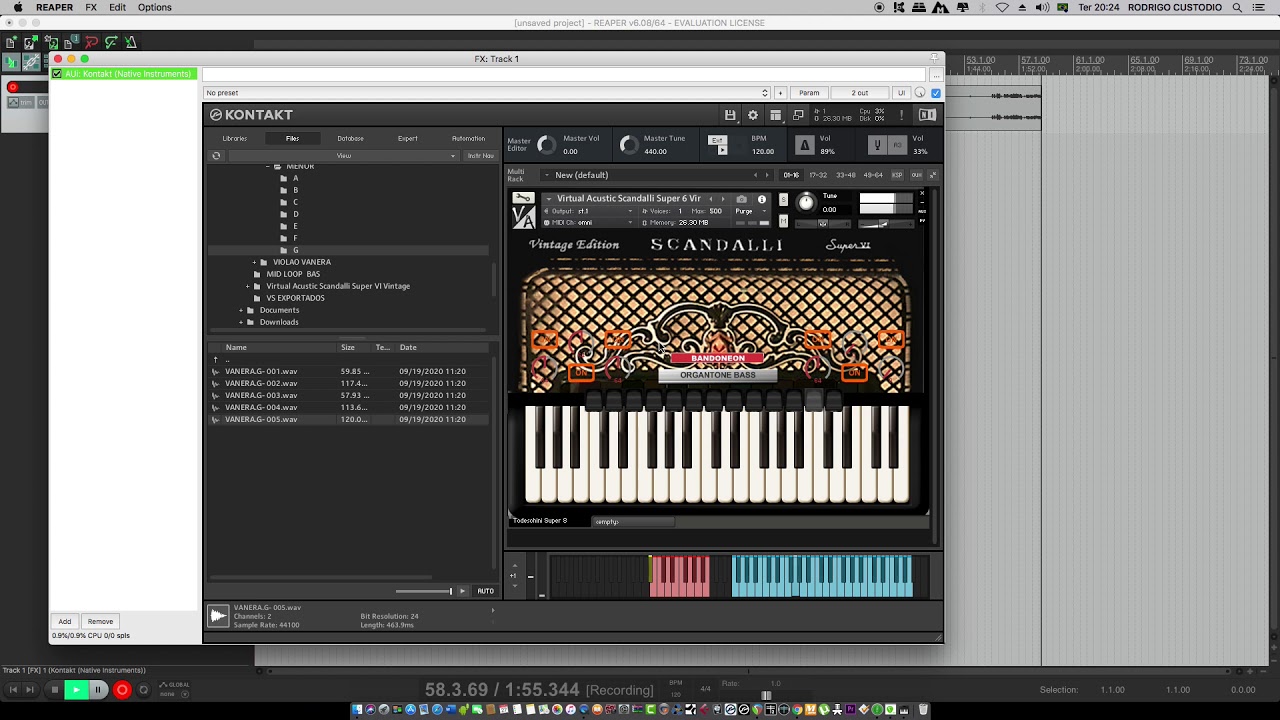Open Kontakt save/files menu disk icon
The image size is (1280, 720).
(730, 115)
